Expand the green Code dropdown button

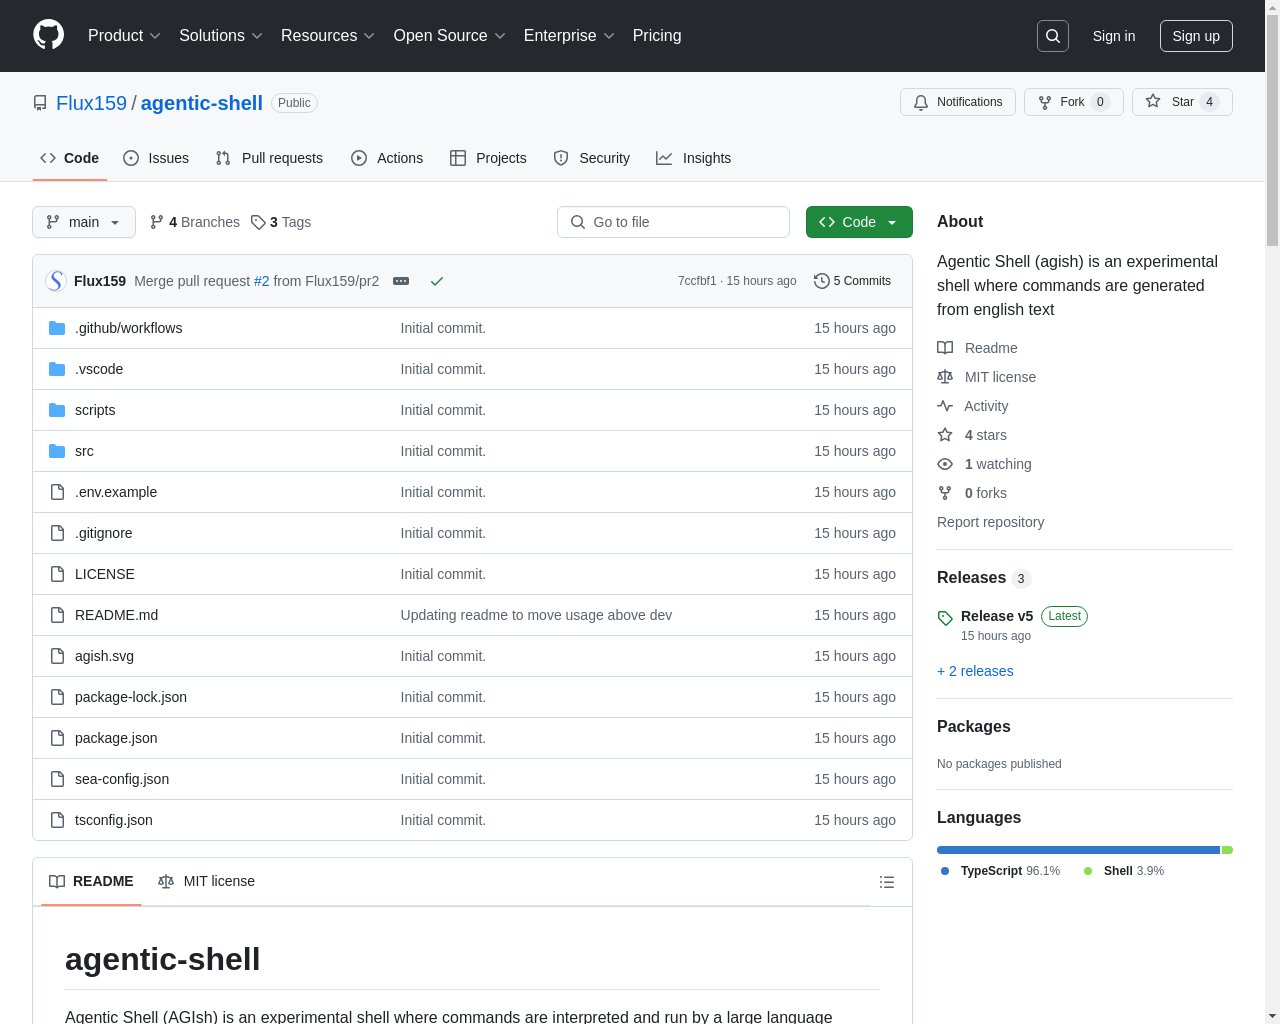tap(859, 222)
